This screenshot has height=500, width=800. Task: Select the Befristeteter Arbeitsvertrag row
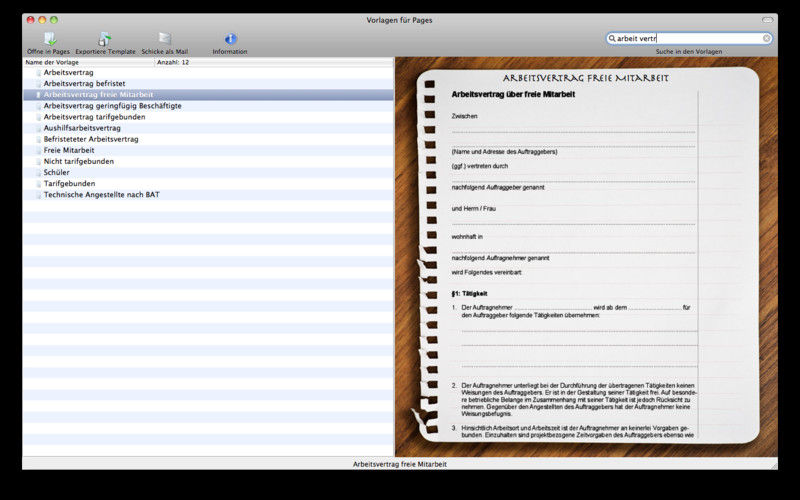tap(208, 139)
